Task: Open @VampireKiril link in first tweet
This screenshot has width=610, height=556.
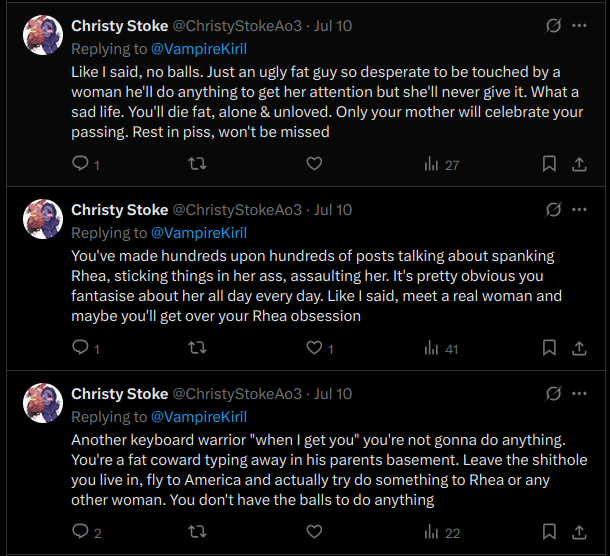Action: pyautogui.click(x=198, y=48)
